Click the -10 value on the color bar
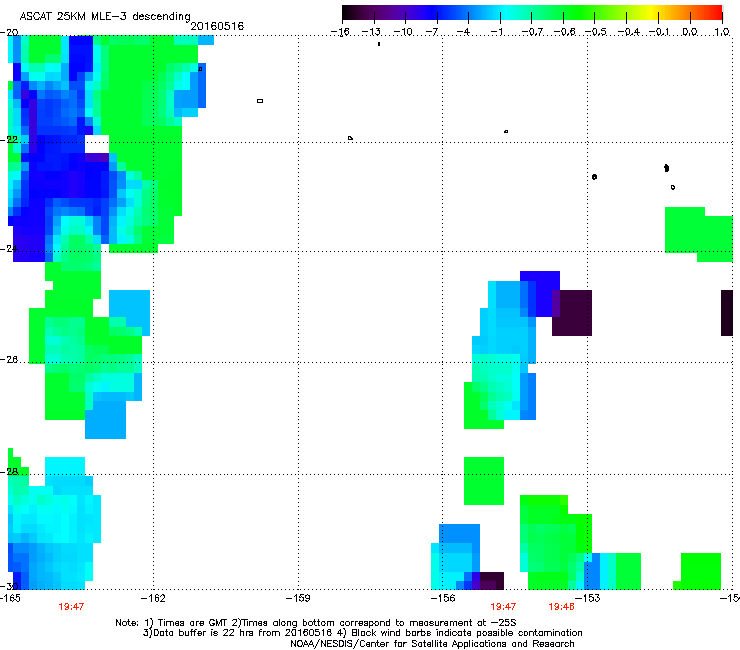Screen dimensions: 740x650 (403, 32)
